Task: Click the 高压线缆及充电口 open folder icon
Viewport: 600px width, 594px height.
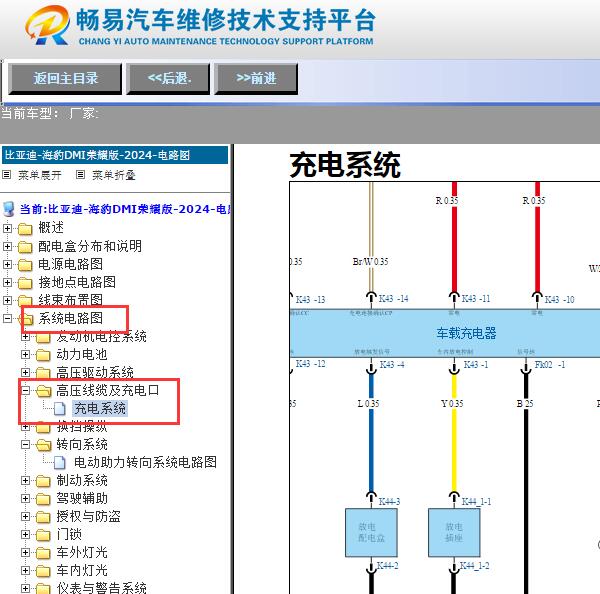Action: 44,391
